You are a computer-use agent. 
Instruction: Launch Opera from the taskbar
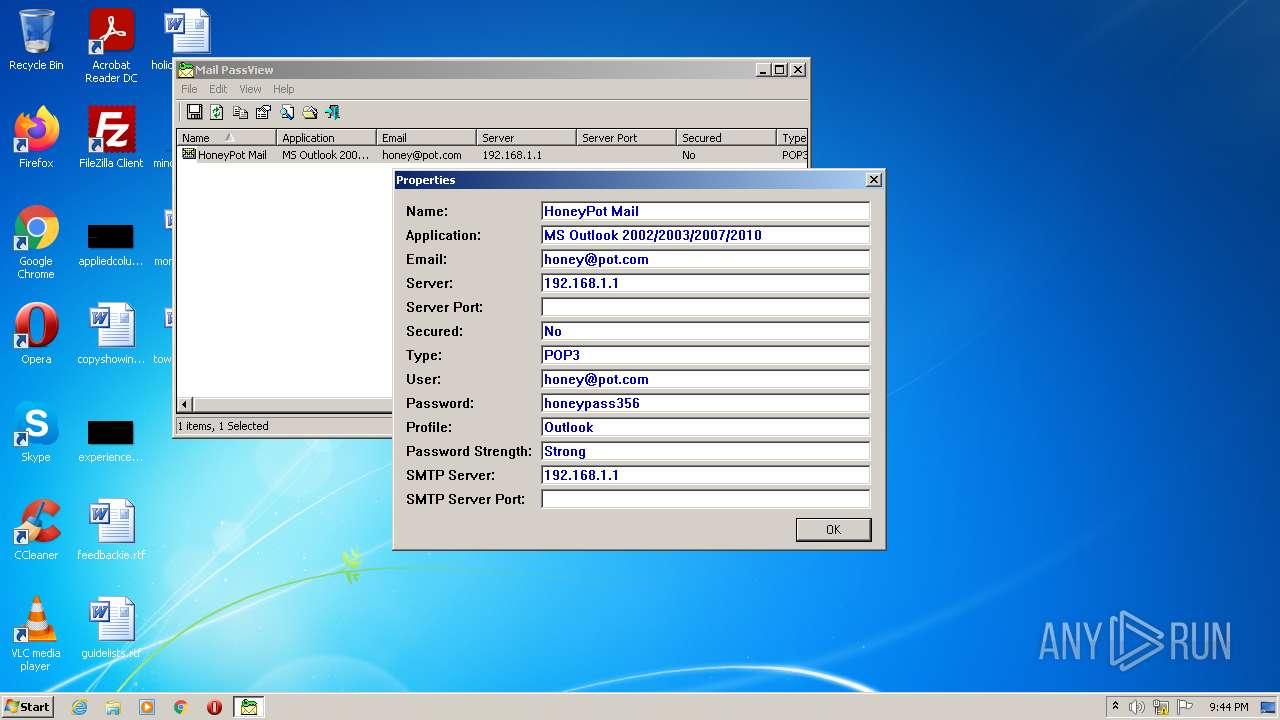pyautogui.click(x=214, y=707)
